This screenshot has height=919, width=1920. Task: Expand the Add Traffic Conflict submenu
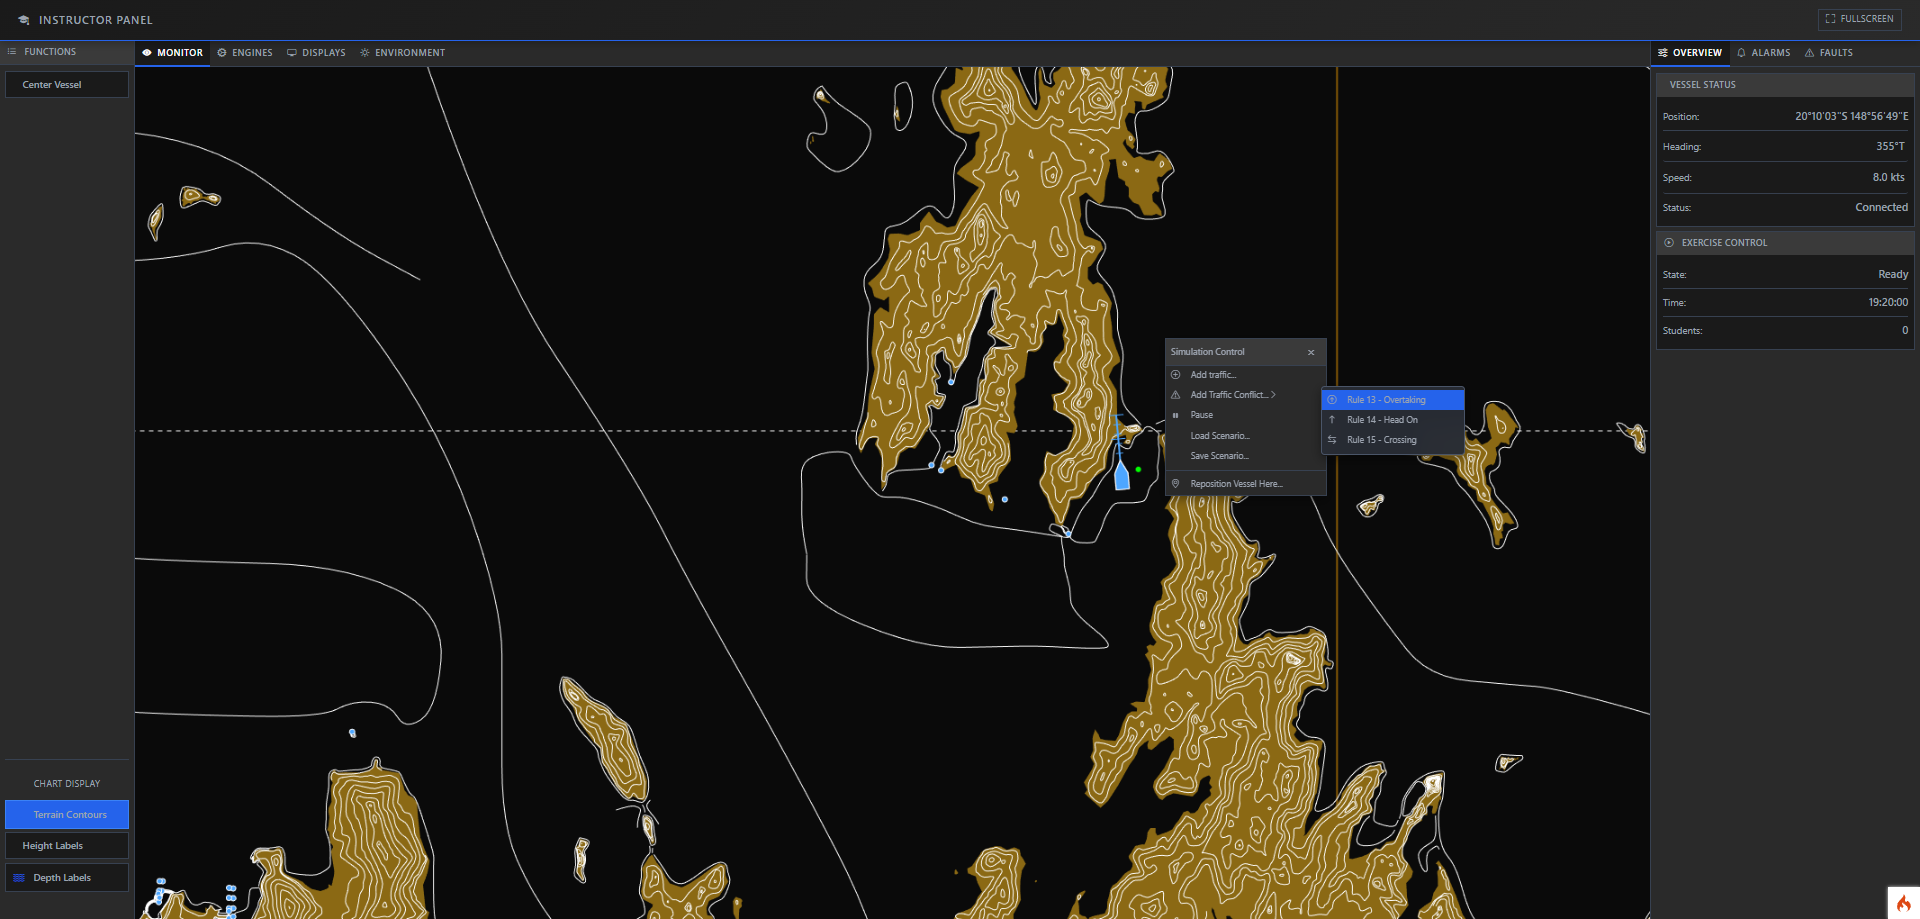[1232, 394]
